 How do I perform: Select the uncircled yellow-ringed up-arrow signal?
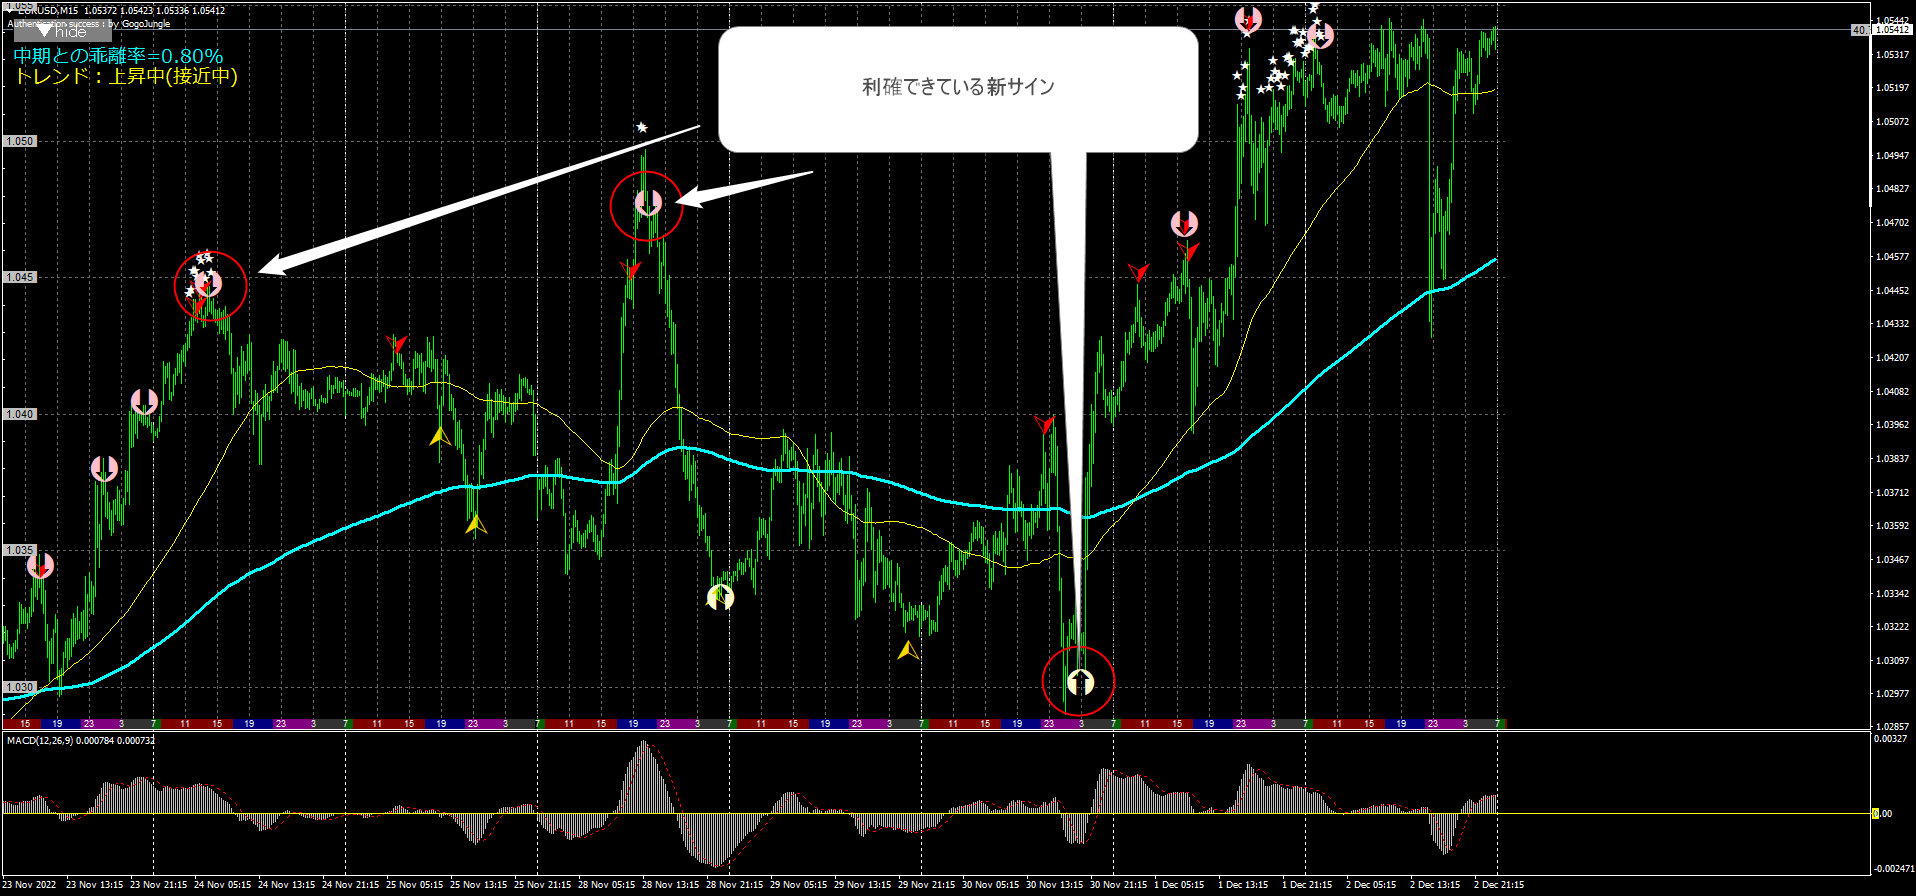point(720,597)
